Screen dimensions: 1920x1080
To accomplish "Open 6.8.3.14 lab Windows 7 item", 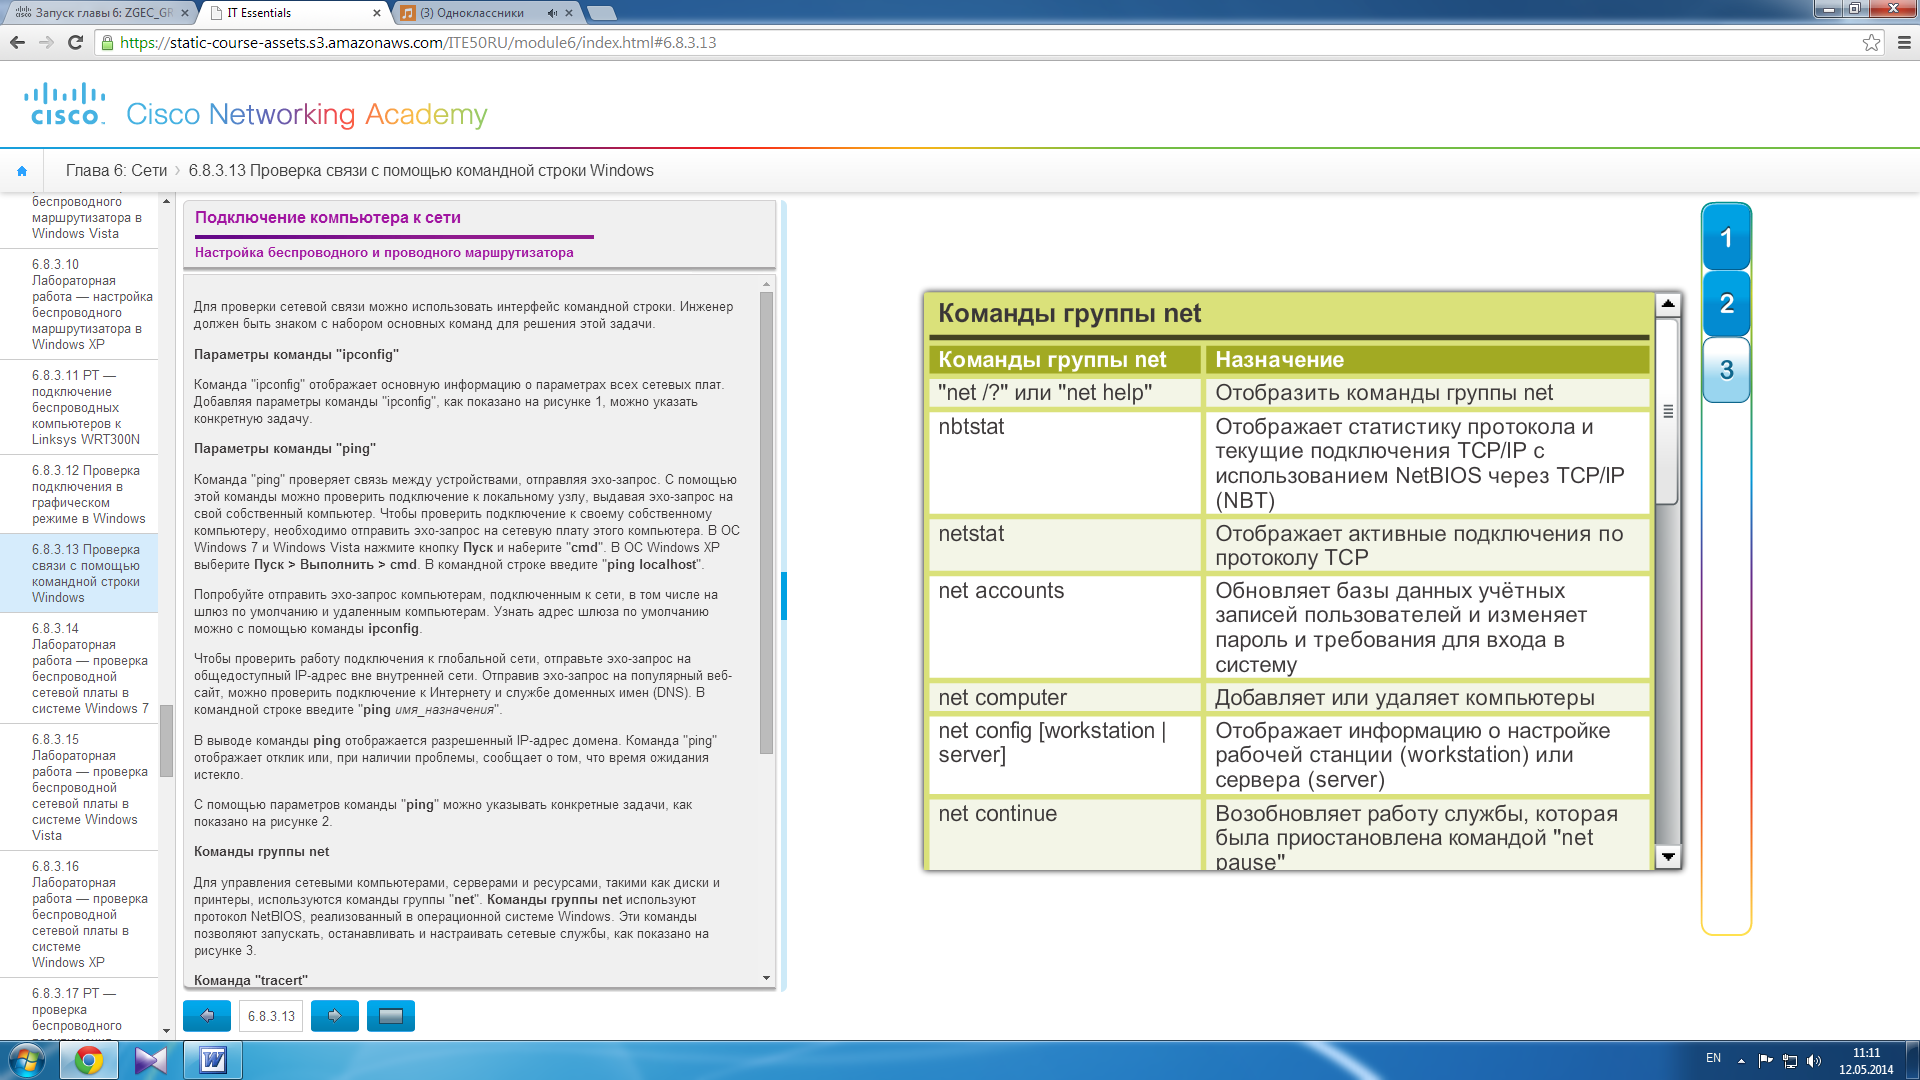I will [x=79, y=668].
